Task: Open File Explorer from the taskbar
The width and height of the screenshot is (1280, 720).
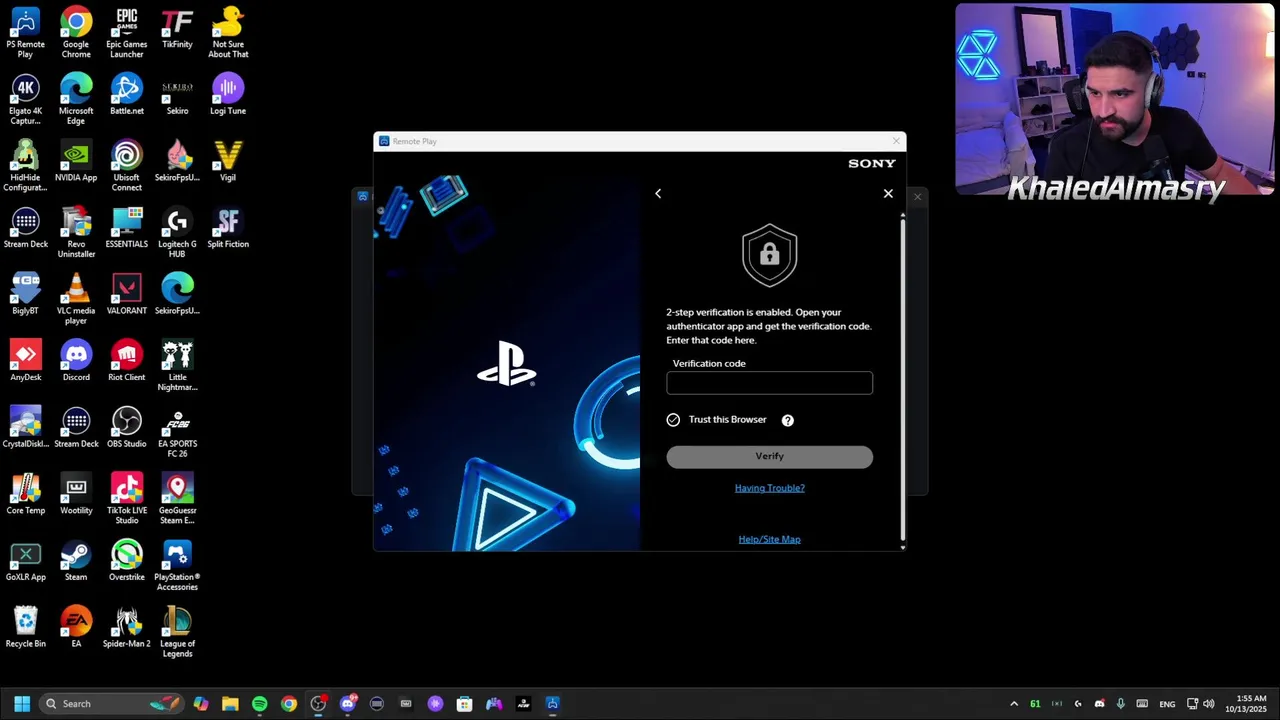Action: pyautogui.click(x=230, y=703)
